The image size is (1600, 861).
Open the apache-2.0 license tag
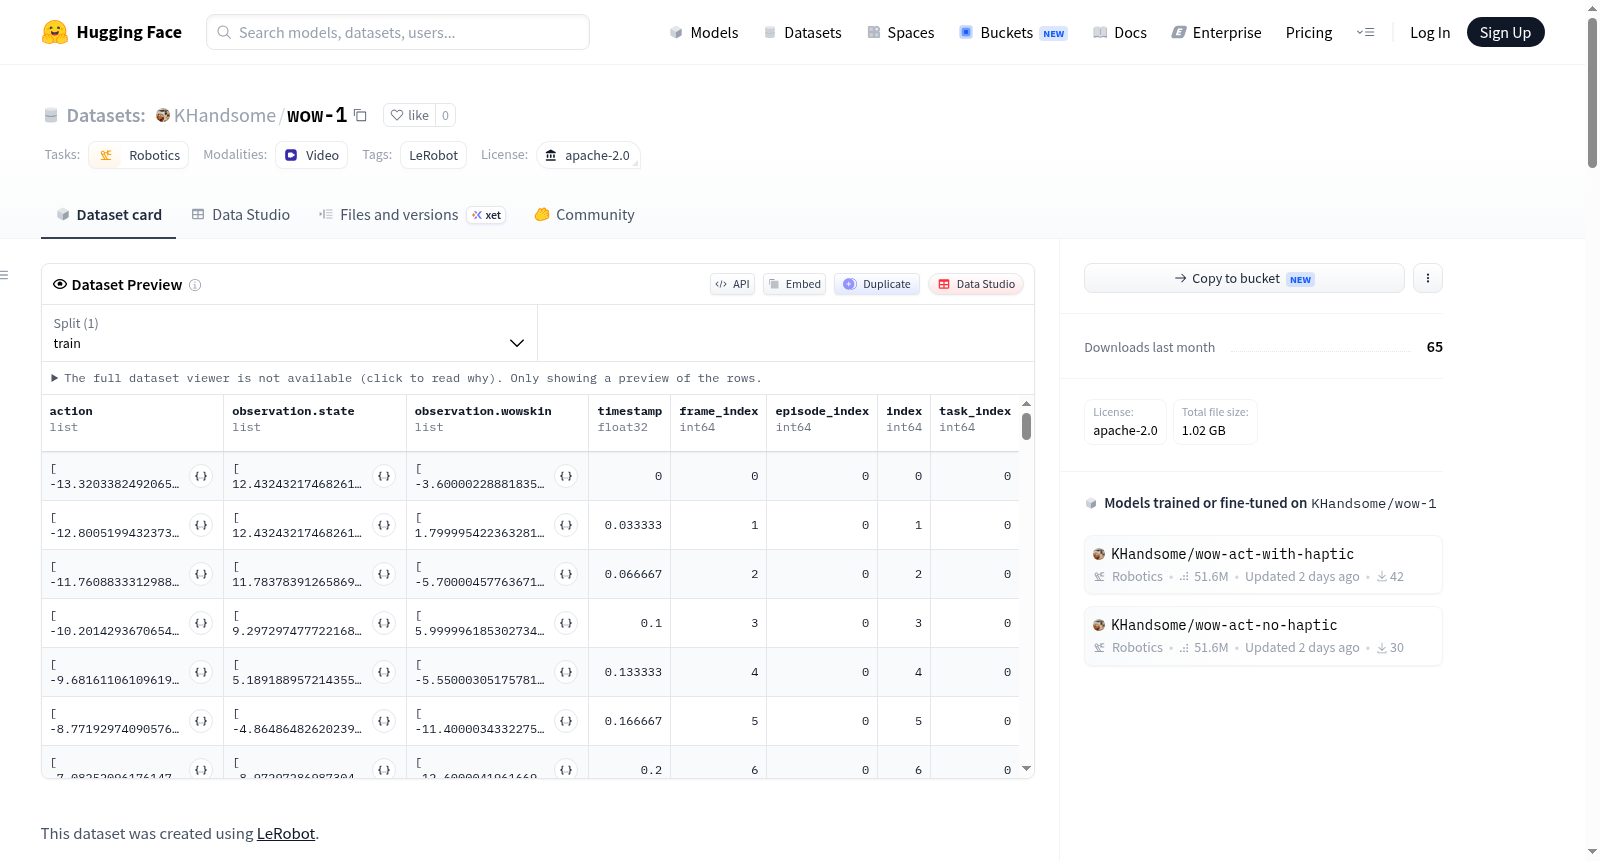[x=588, y=155]
